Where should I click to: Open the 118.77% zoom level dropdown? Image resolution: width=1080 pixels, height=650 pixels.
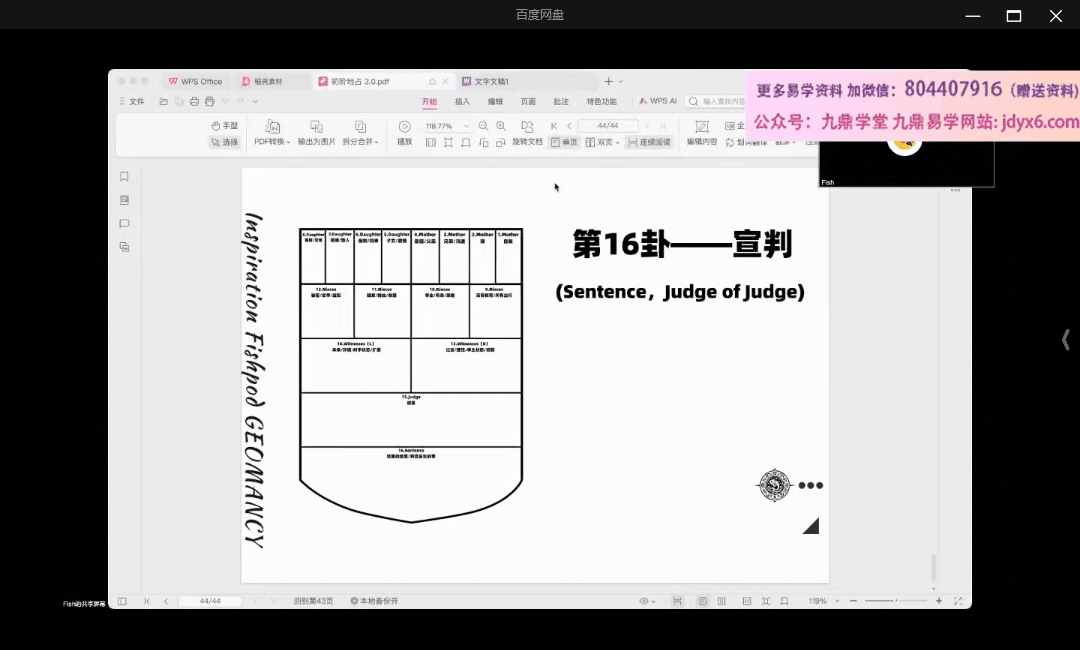(466, 126)
